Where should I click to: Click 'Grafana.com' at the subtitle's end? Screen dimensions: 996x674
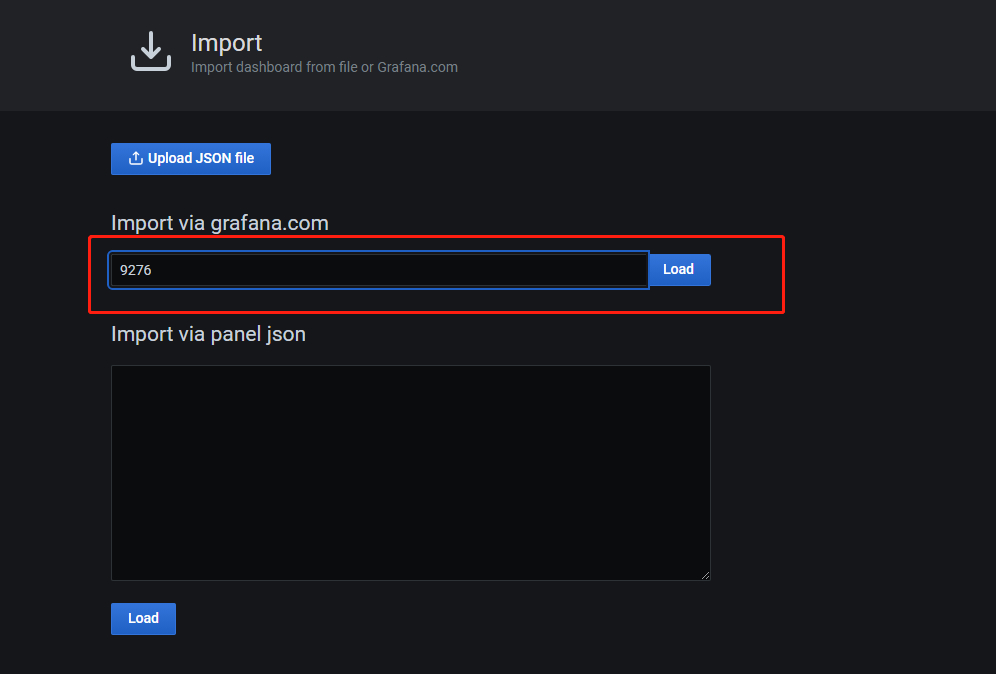tap(417, 67)
